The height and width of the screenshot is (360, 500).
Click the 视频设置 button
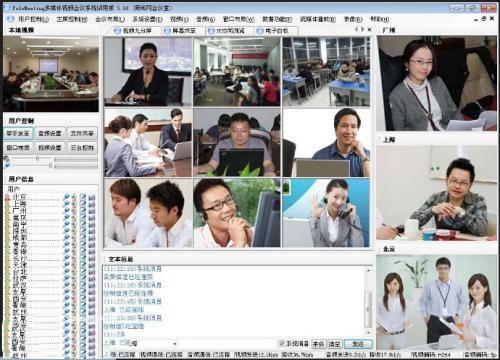50,147
